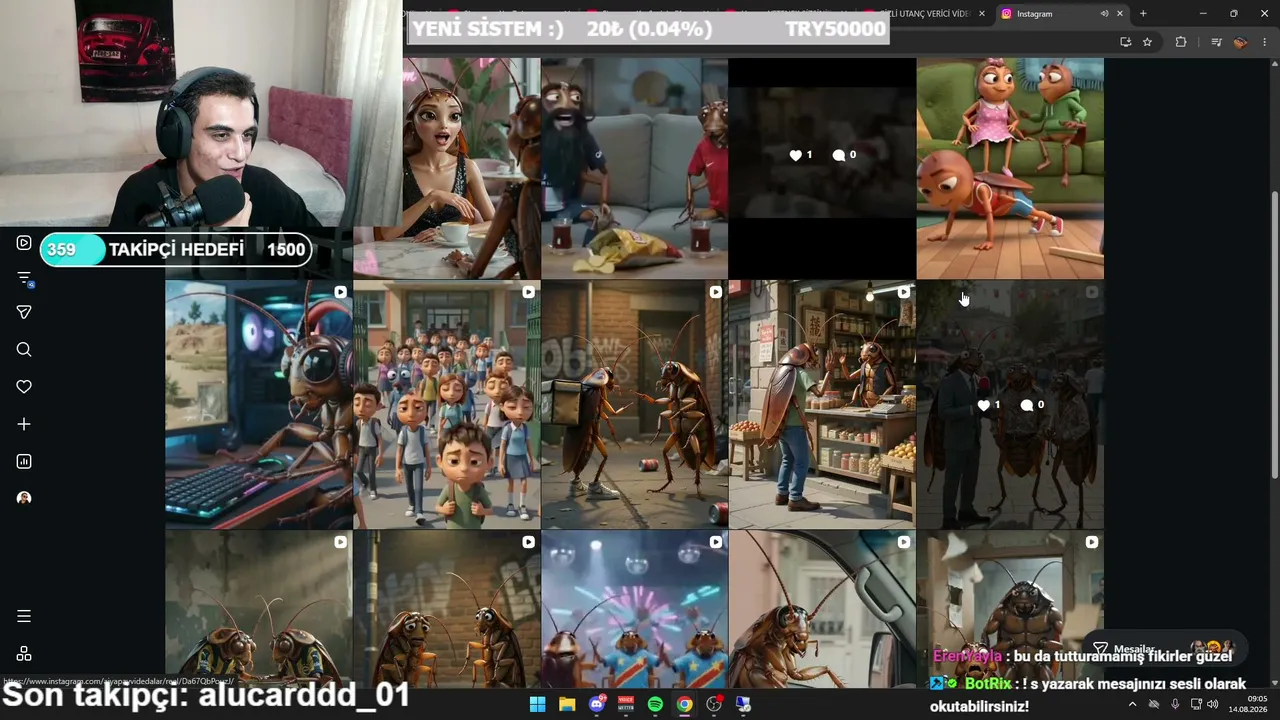1280x720 pixels.
Task: Open the cockroach in car window reel
Action: 822,609
